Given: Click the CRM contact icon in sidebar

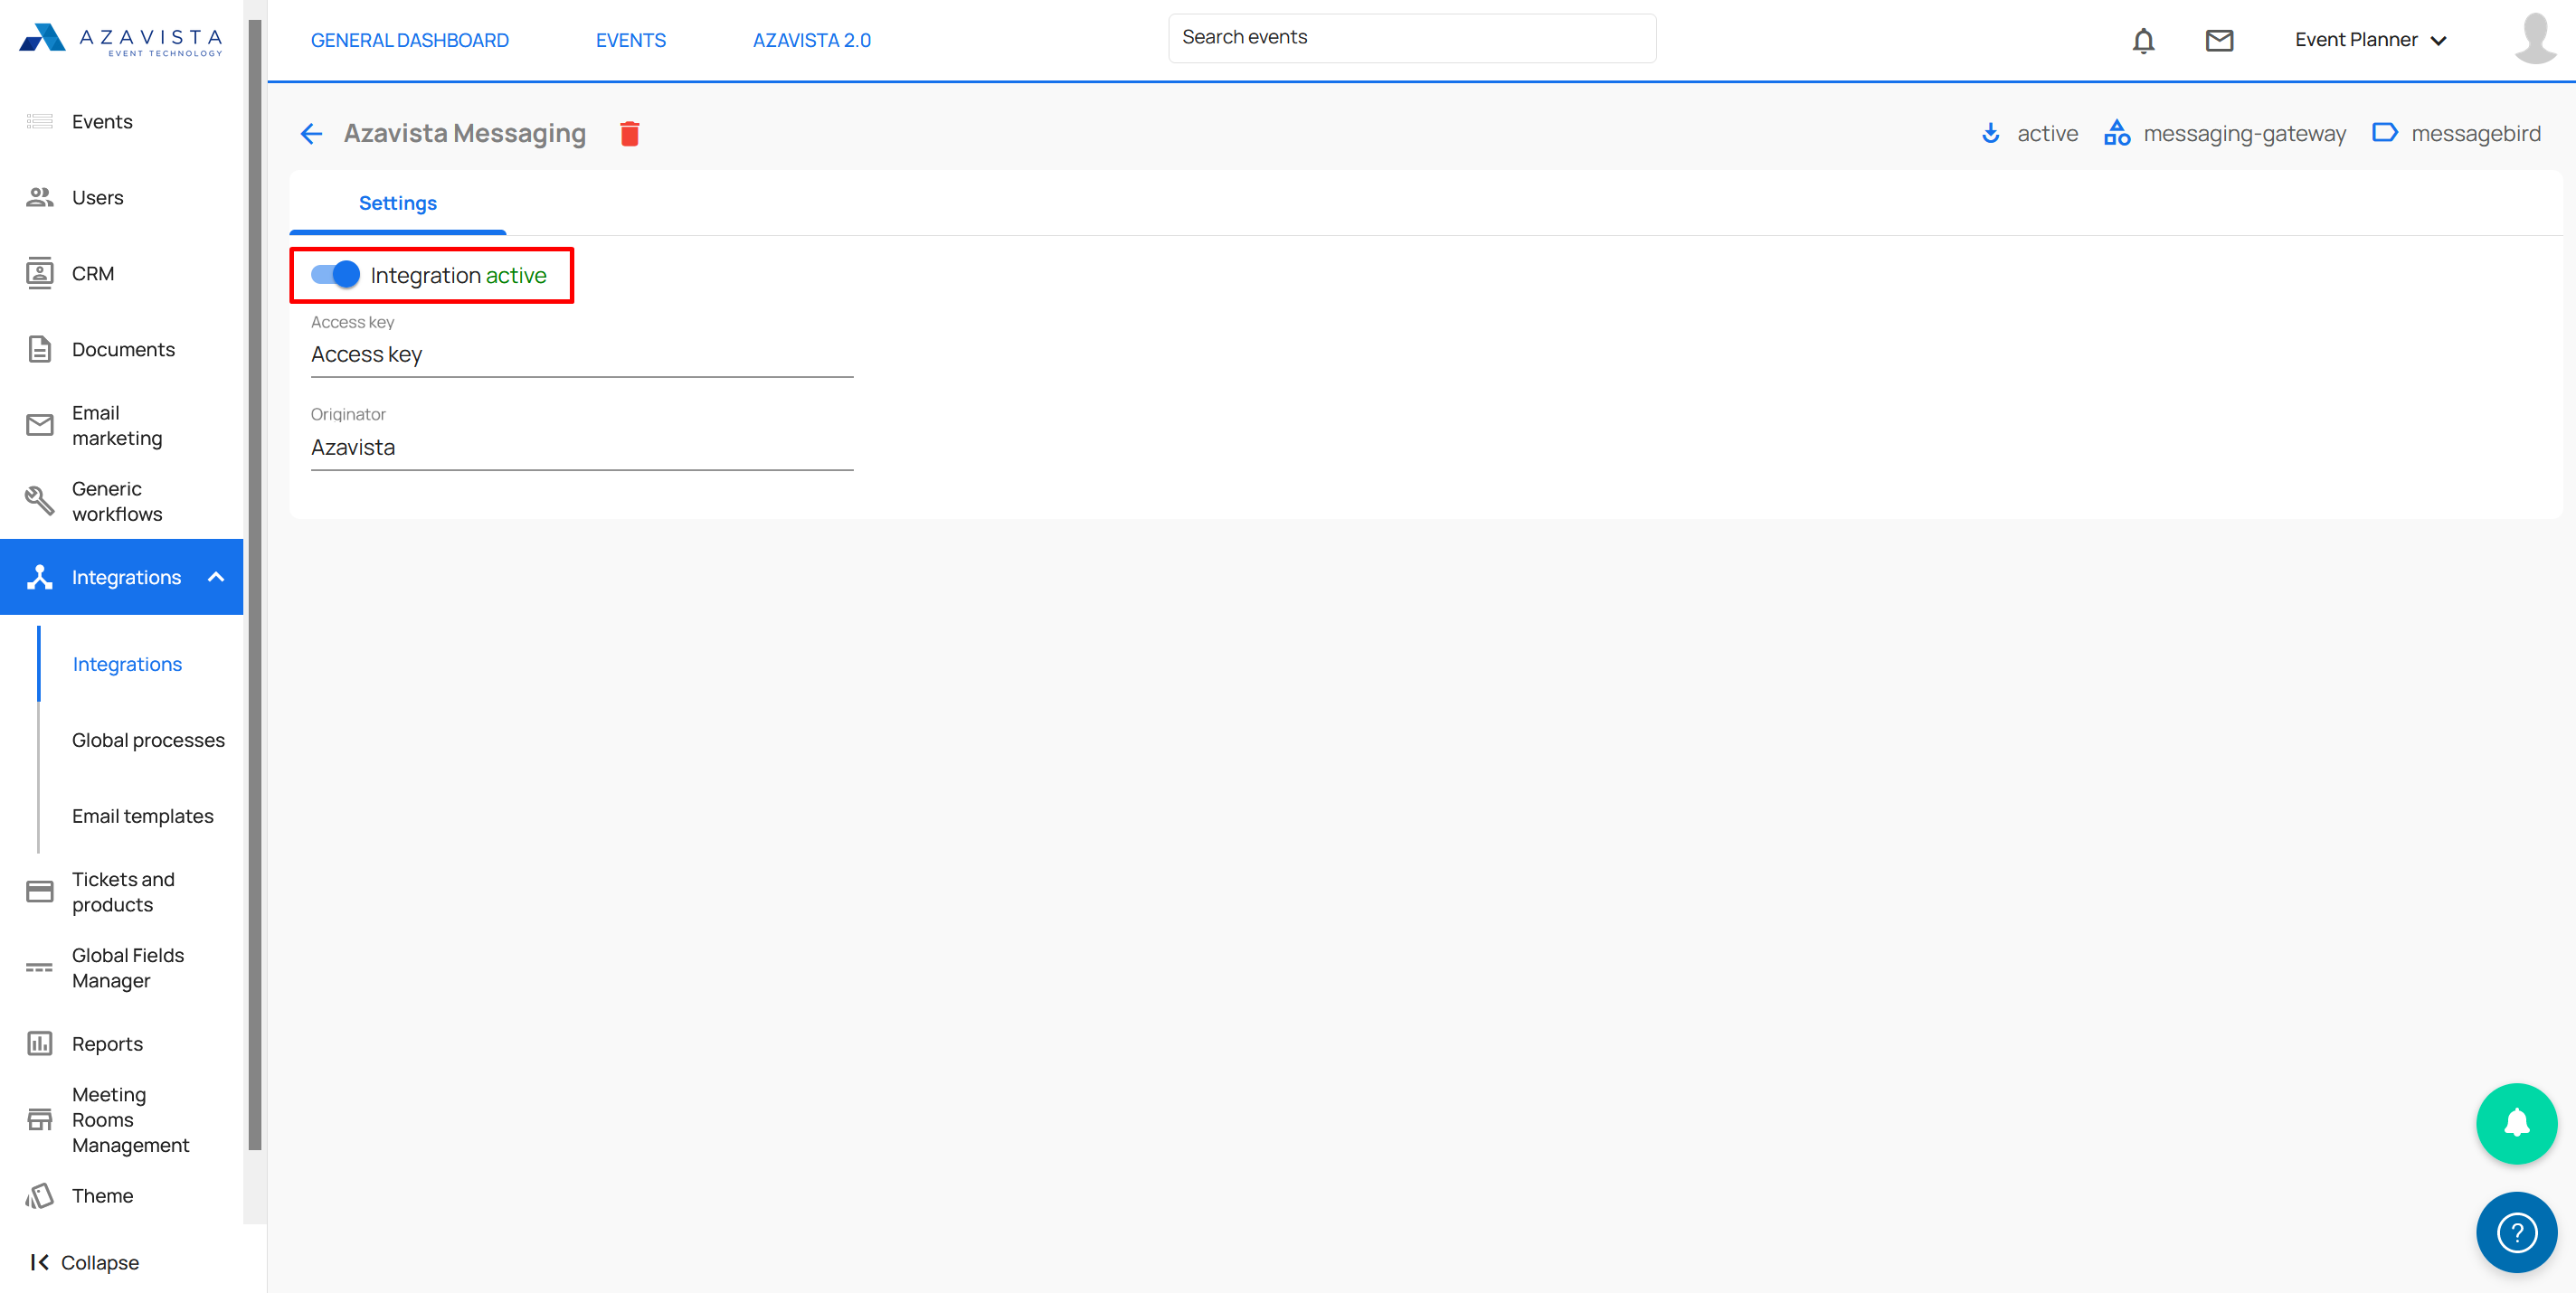Looking at the screenshot, I should (39, 274).
